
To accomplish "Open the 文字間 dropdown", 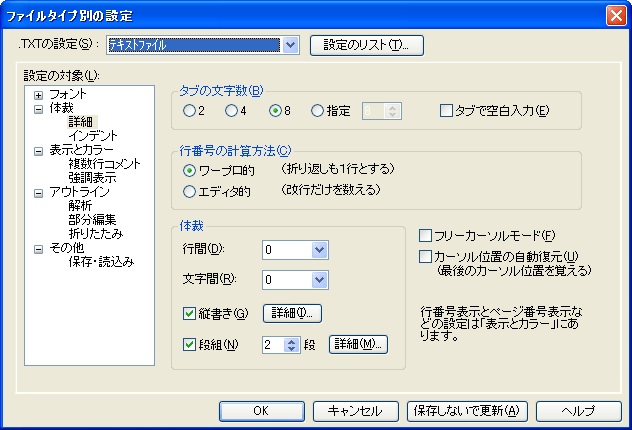I will click(319, 280).
